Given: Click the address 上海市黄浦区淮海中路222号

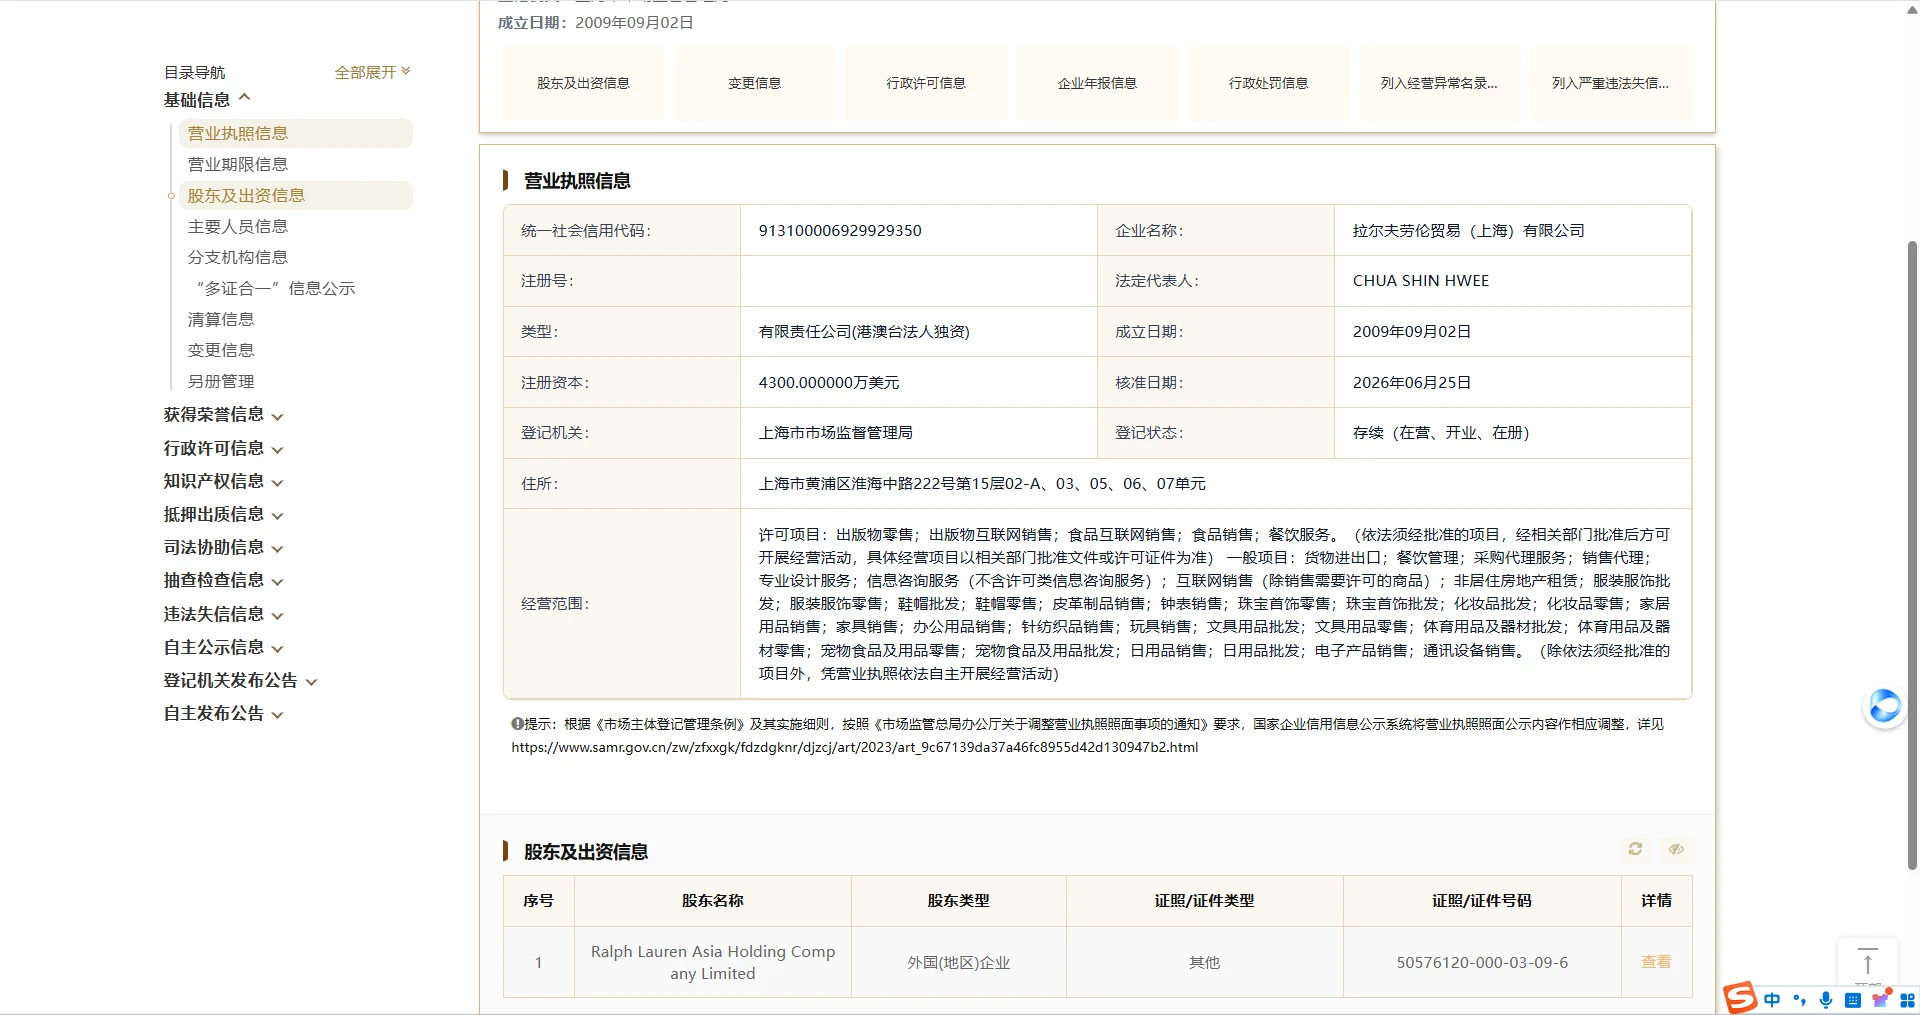Looking at the screenshot, I should [x=982, y=484].
